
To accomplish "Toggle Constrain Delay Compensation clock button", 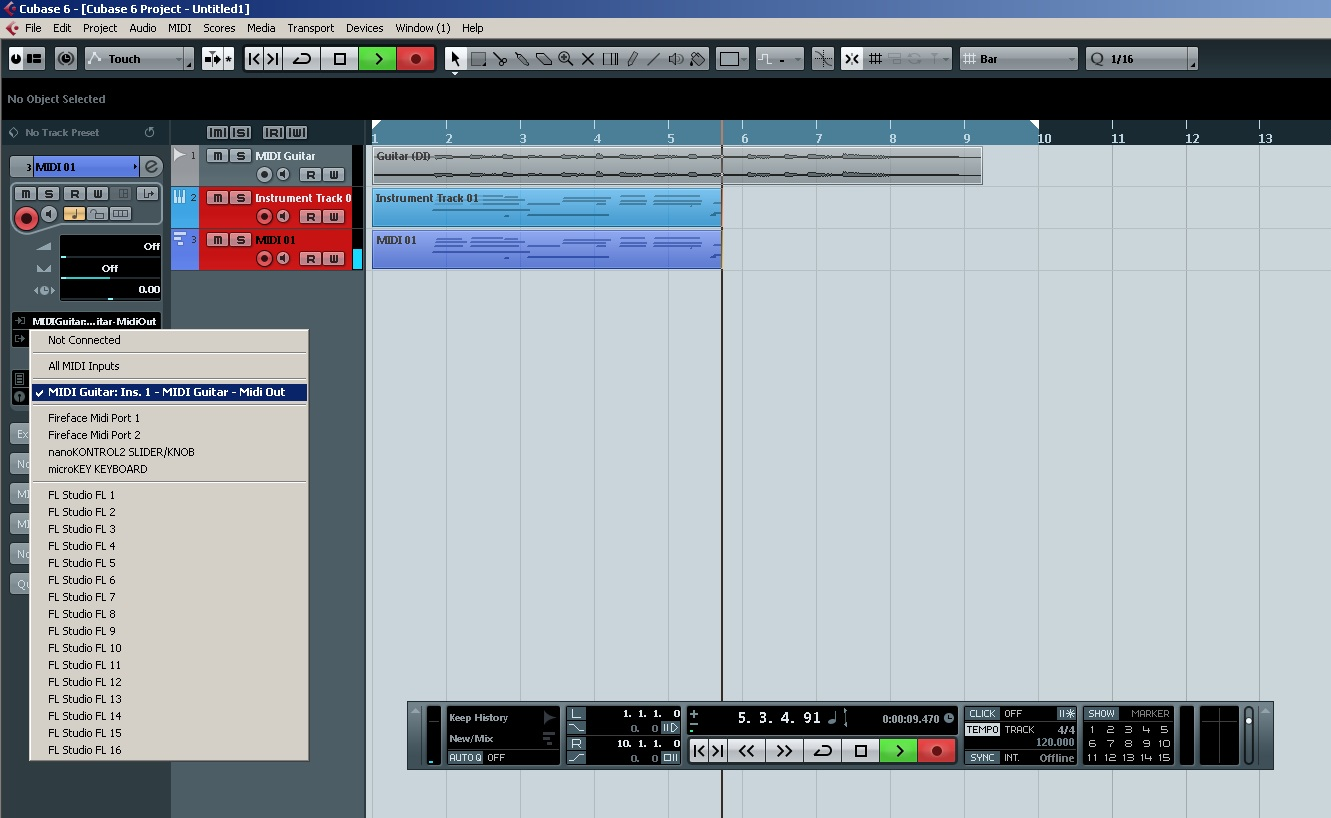I will 66,59.
